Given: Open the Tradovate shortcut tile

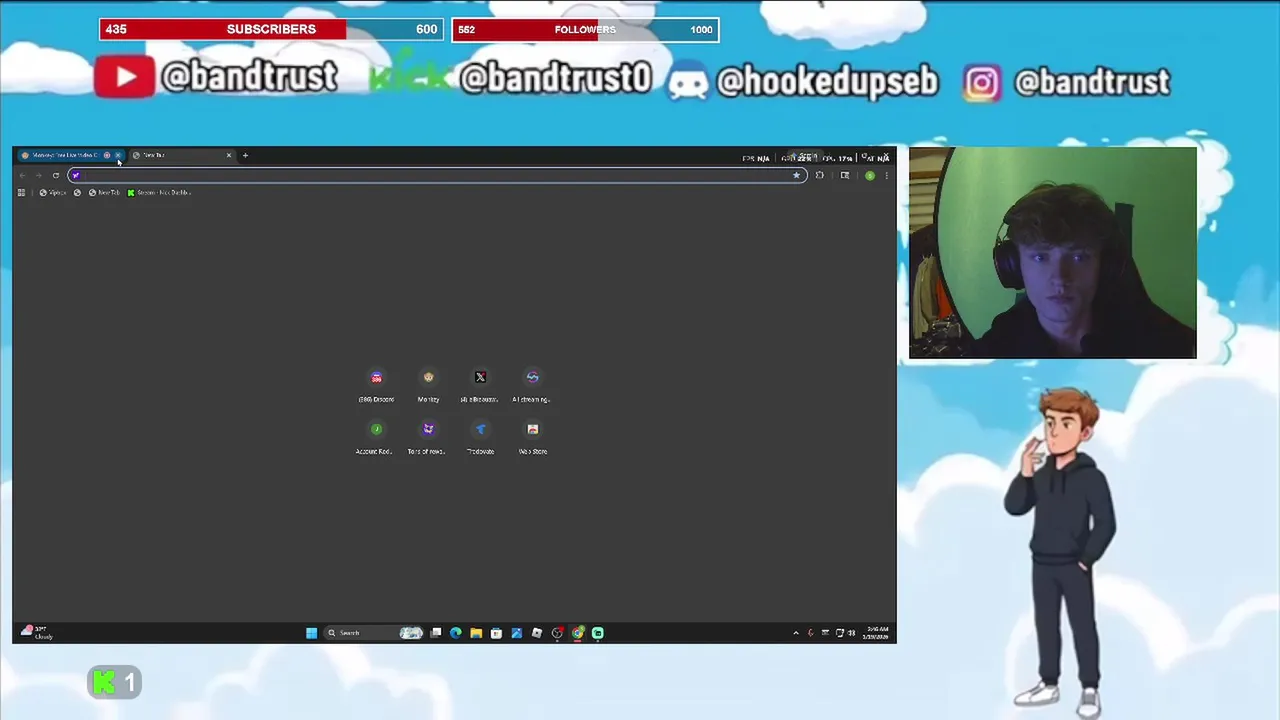Looking at the screenshot, I should (x=480, y=437).
